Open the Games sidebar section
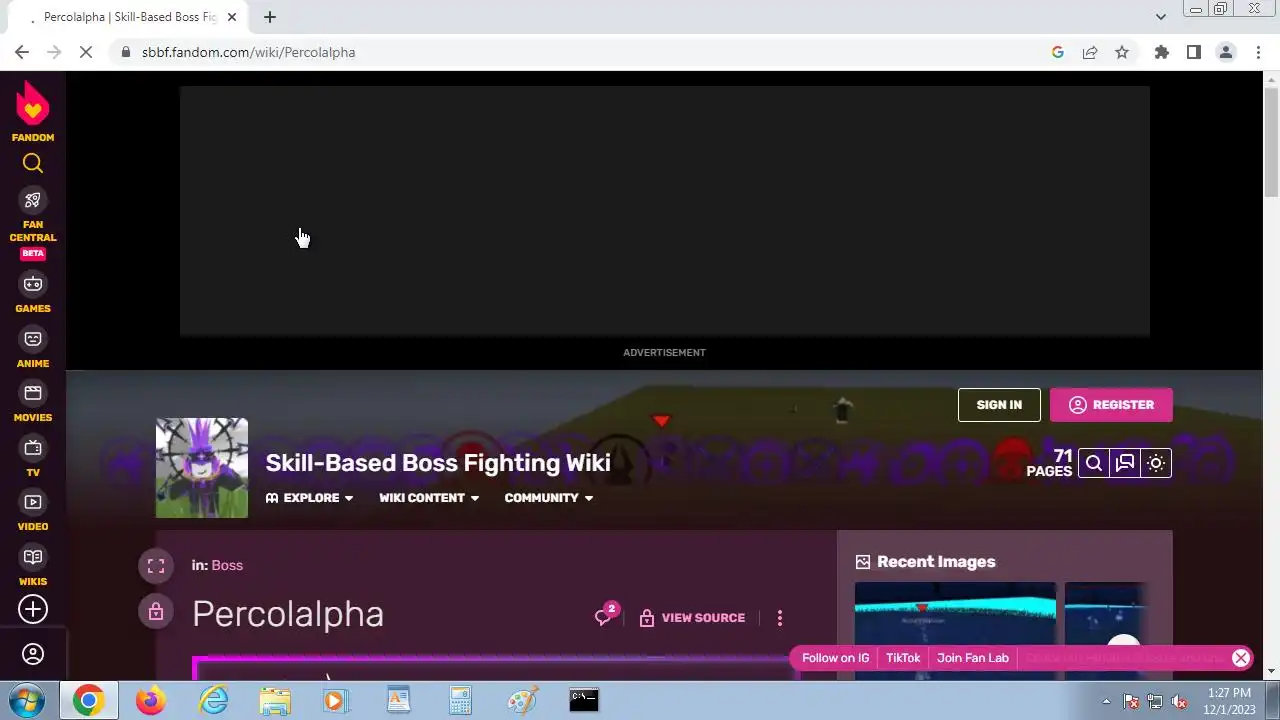This screenshot has height=720, width=1280. 33,293
